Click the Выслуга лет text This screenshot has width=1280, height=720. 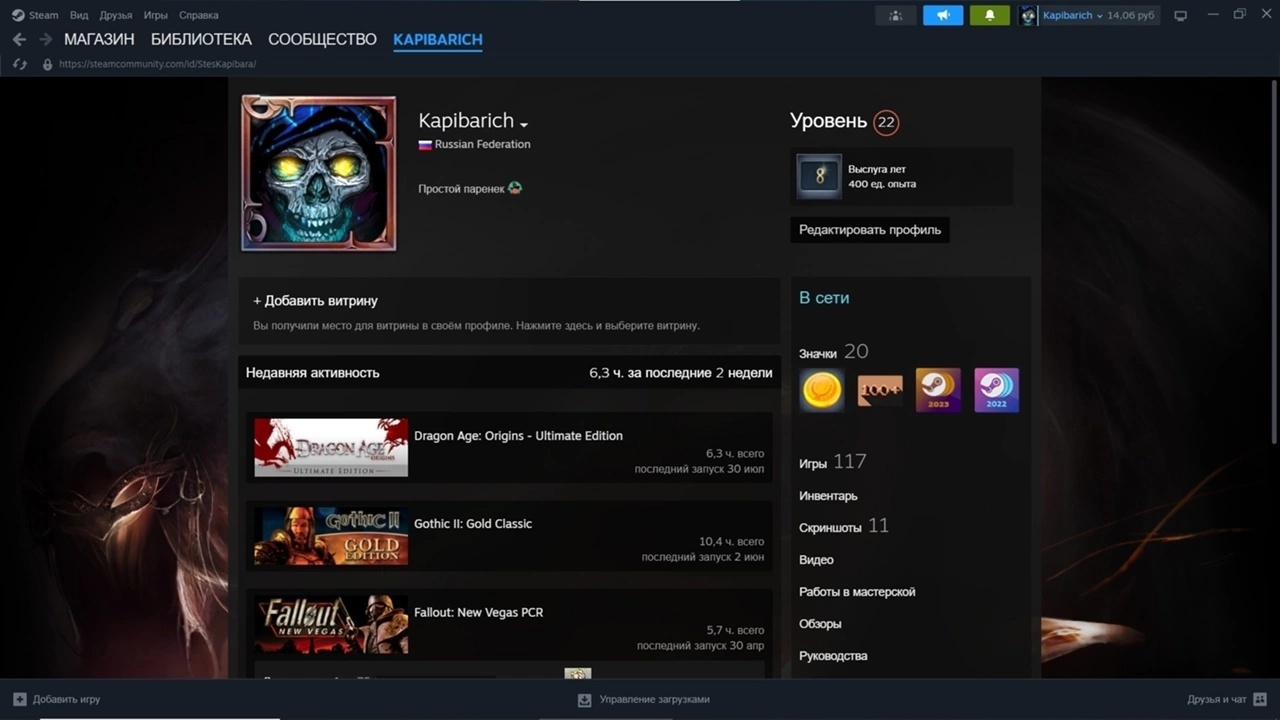coord(877,169)
